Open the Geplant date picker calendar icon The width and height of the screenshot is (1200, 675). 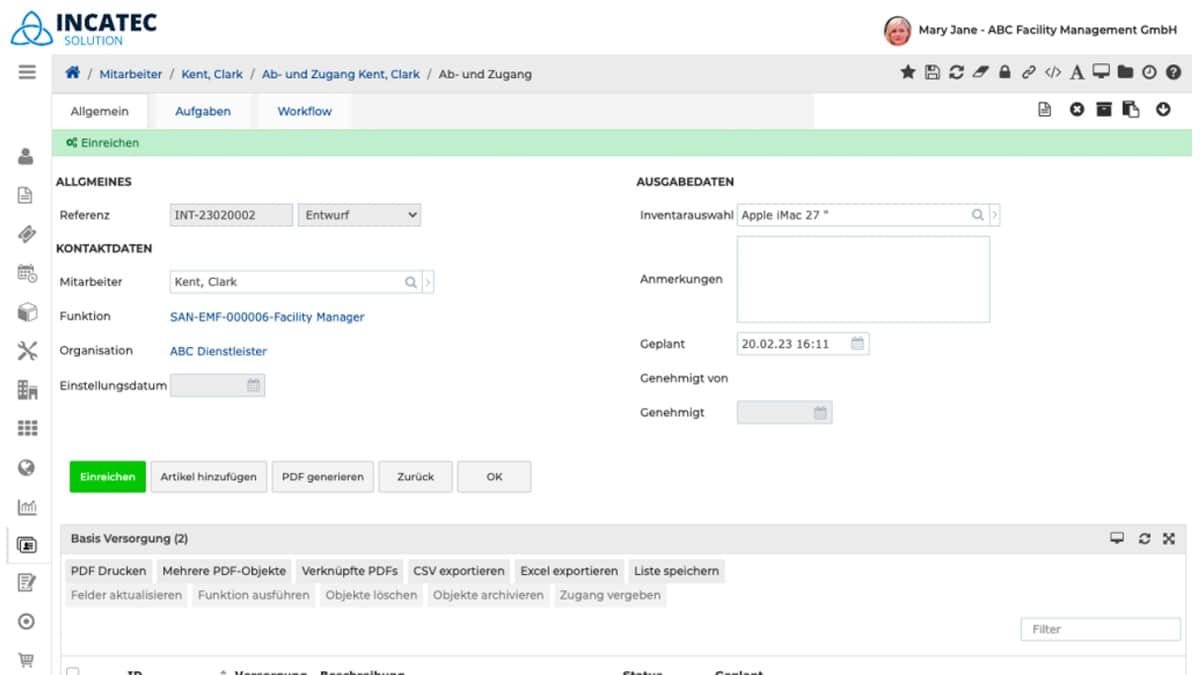tap(855, 343)
